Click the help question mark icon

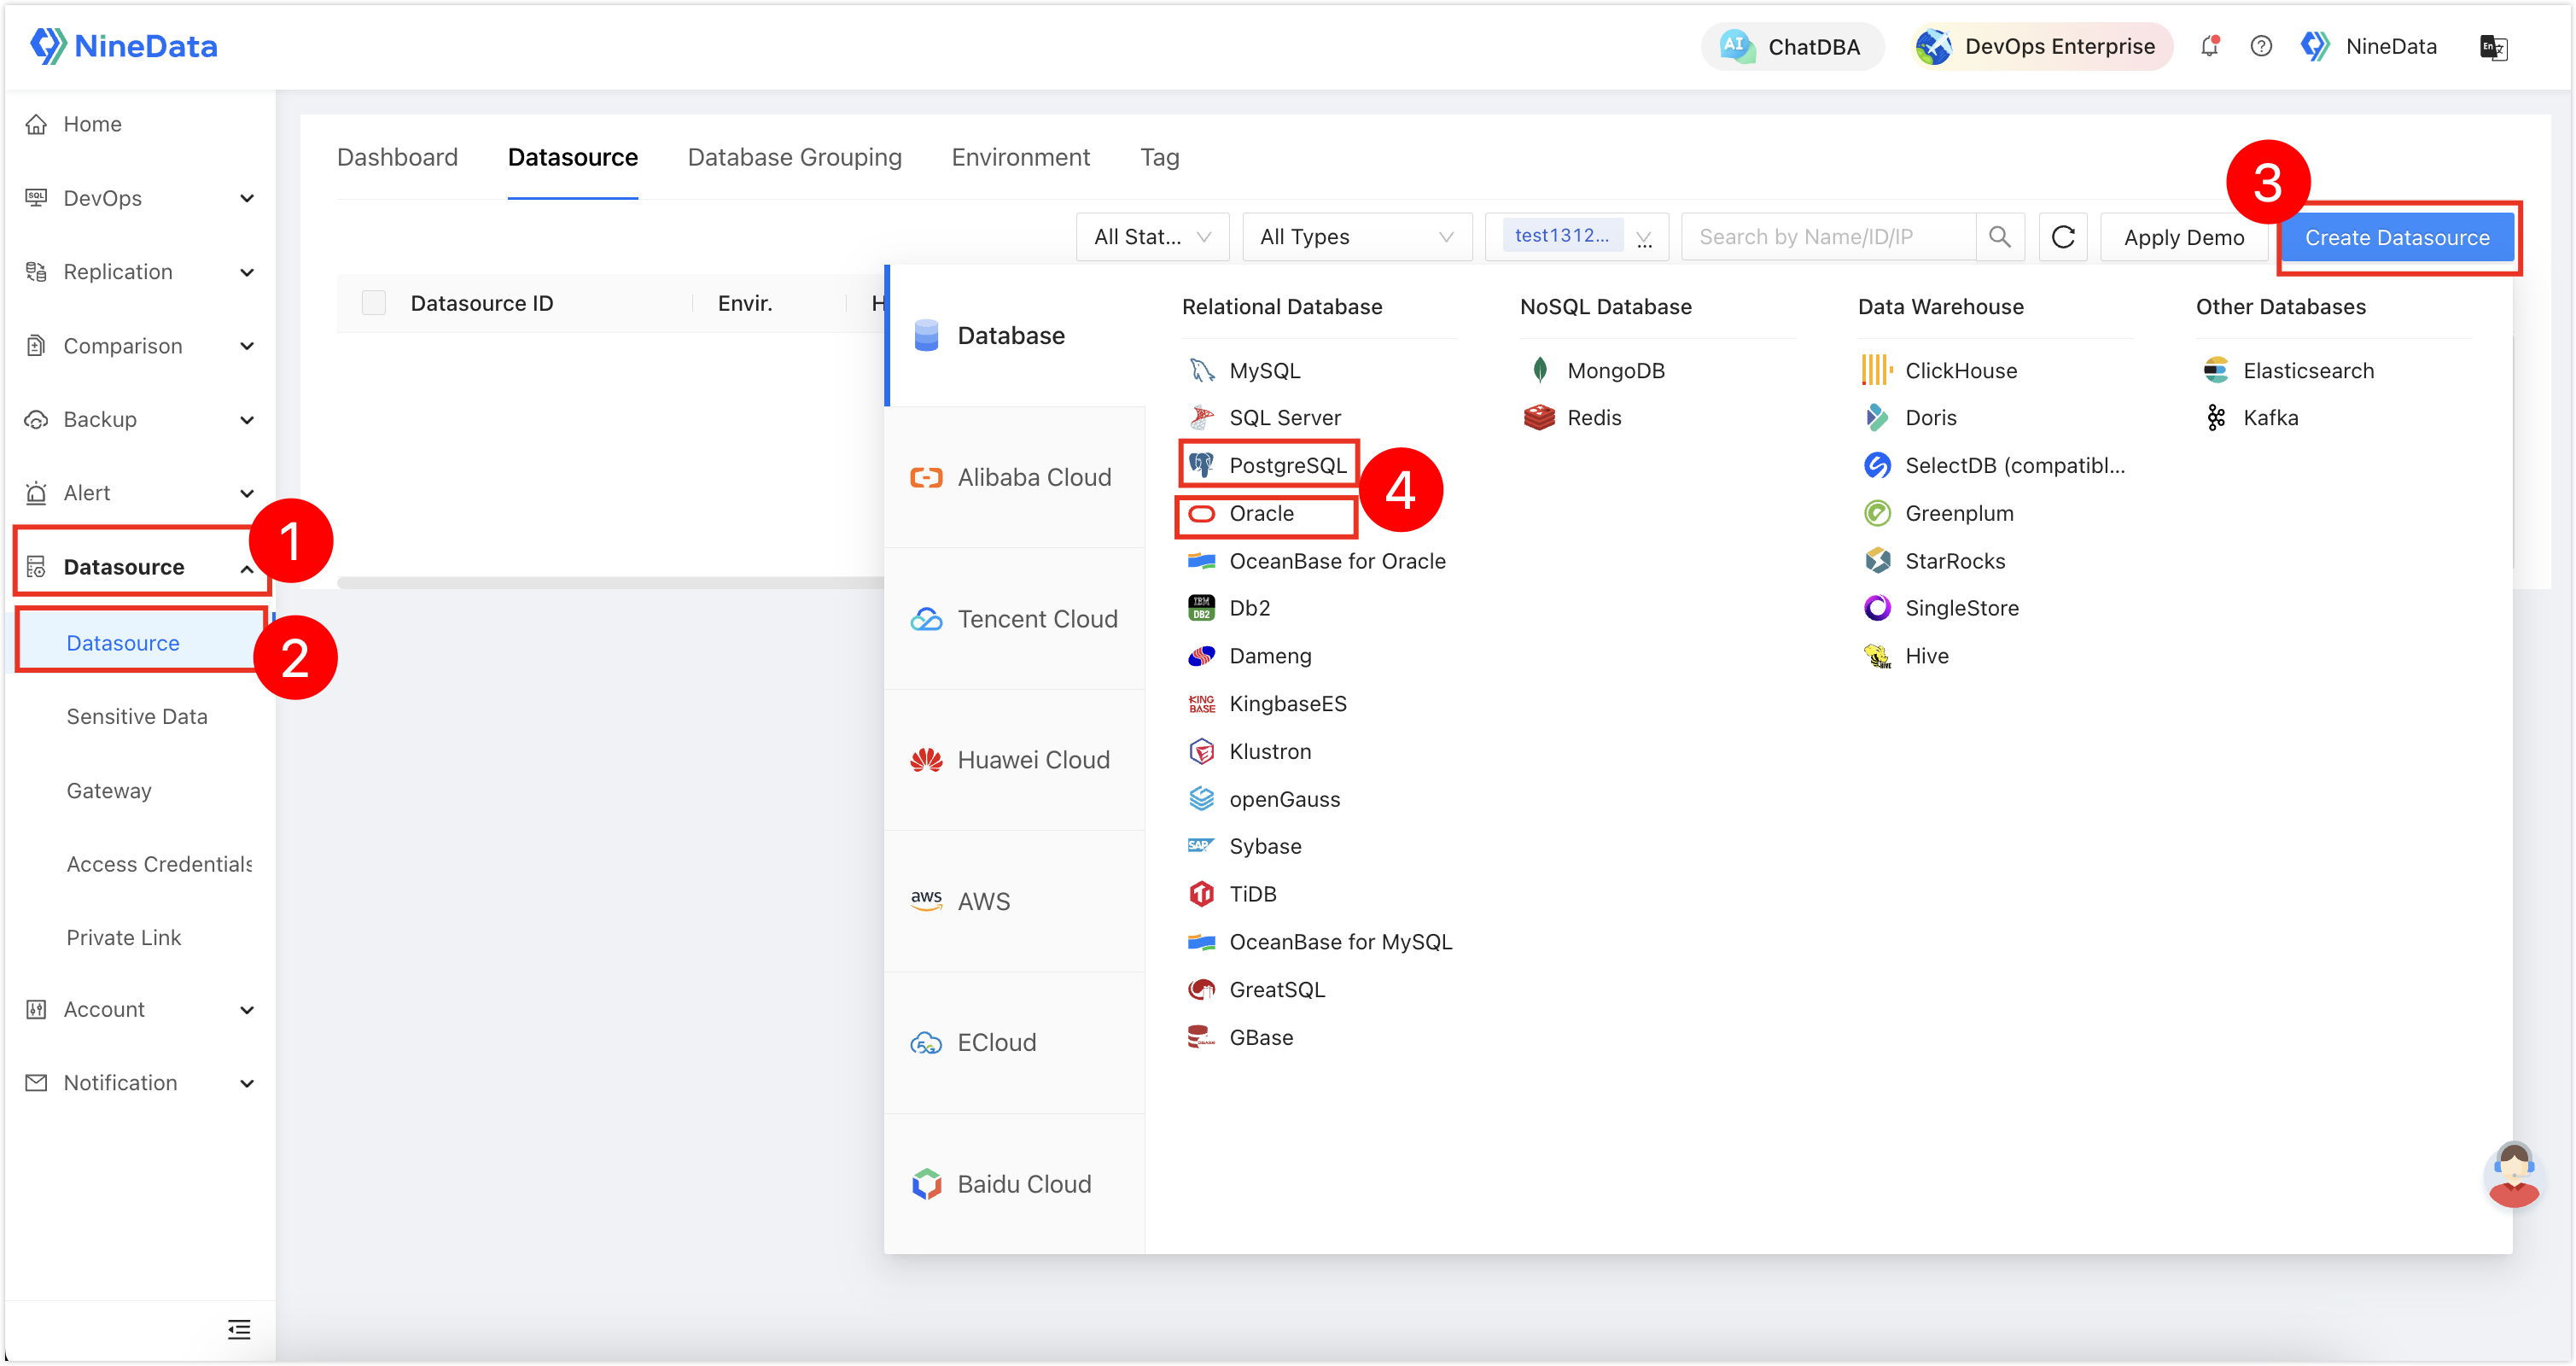2261,46
